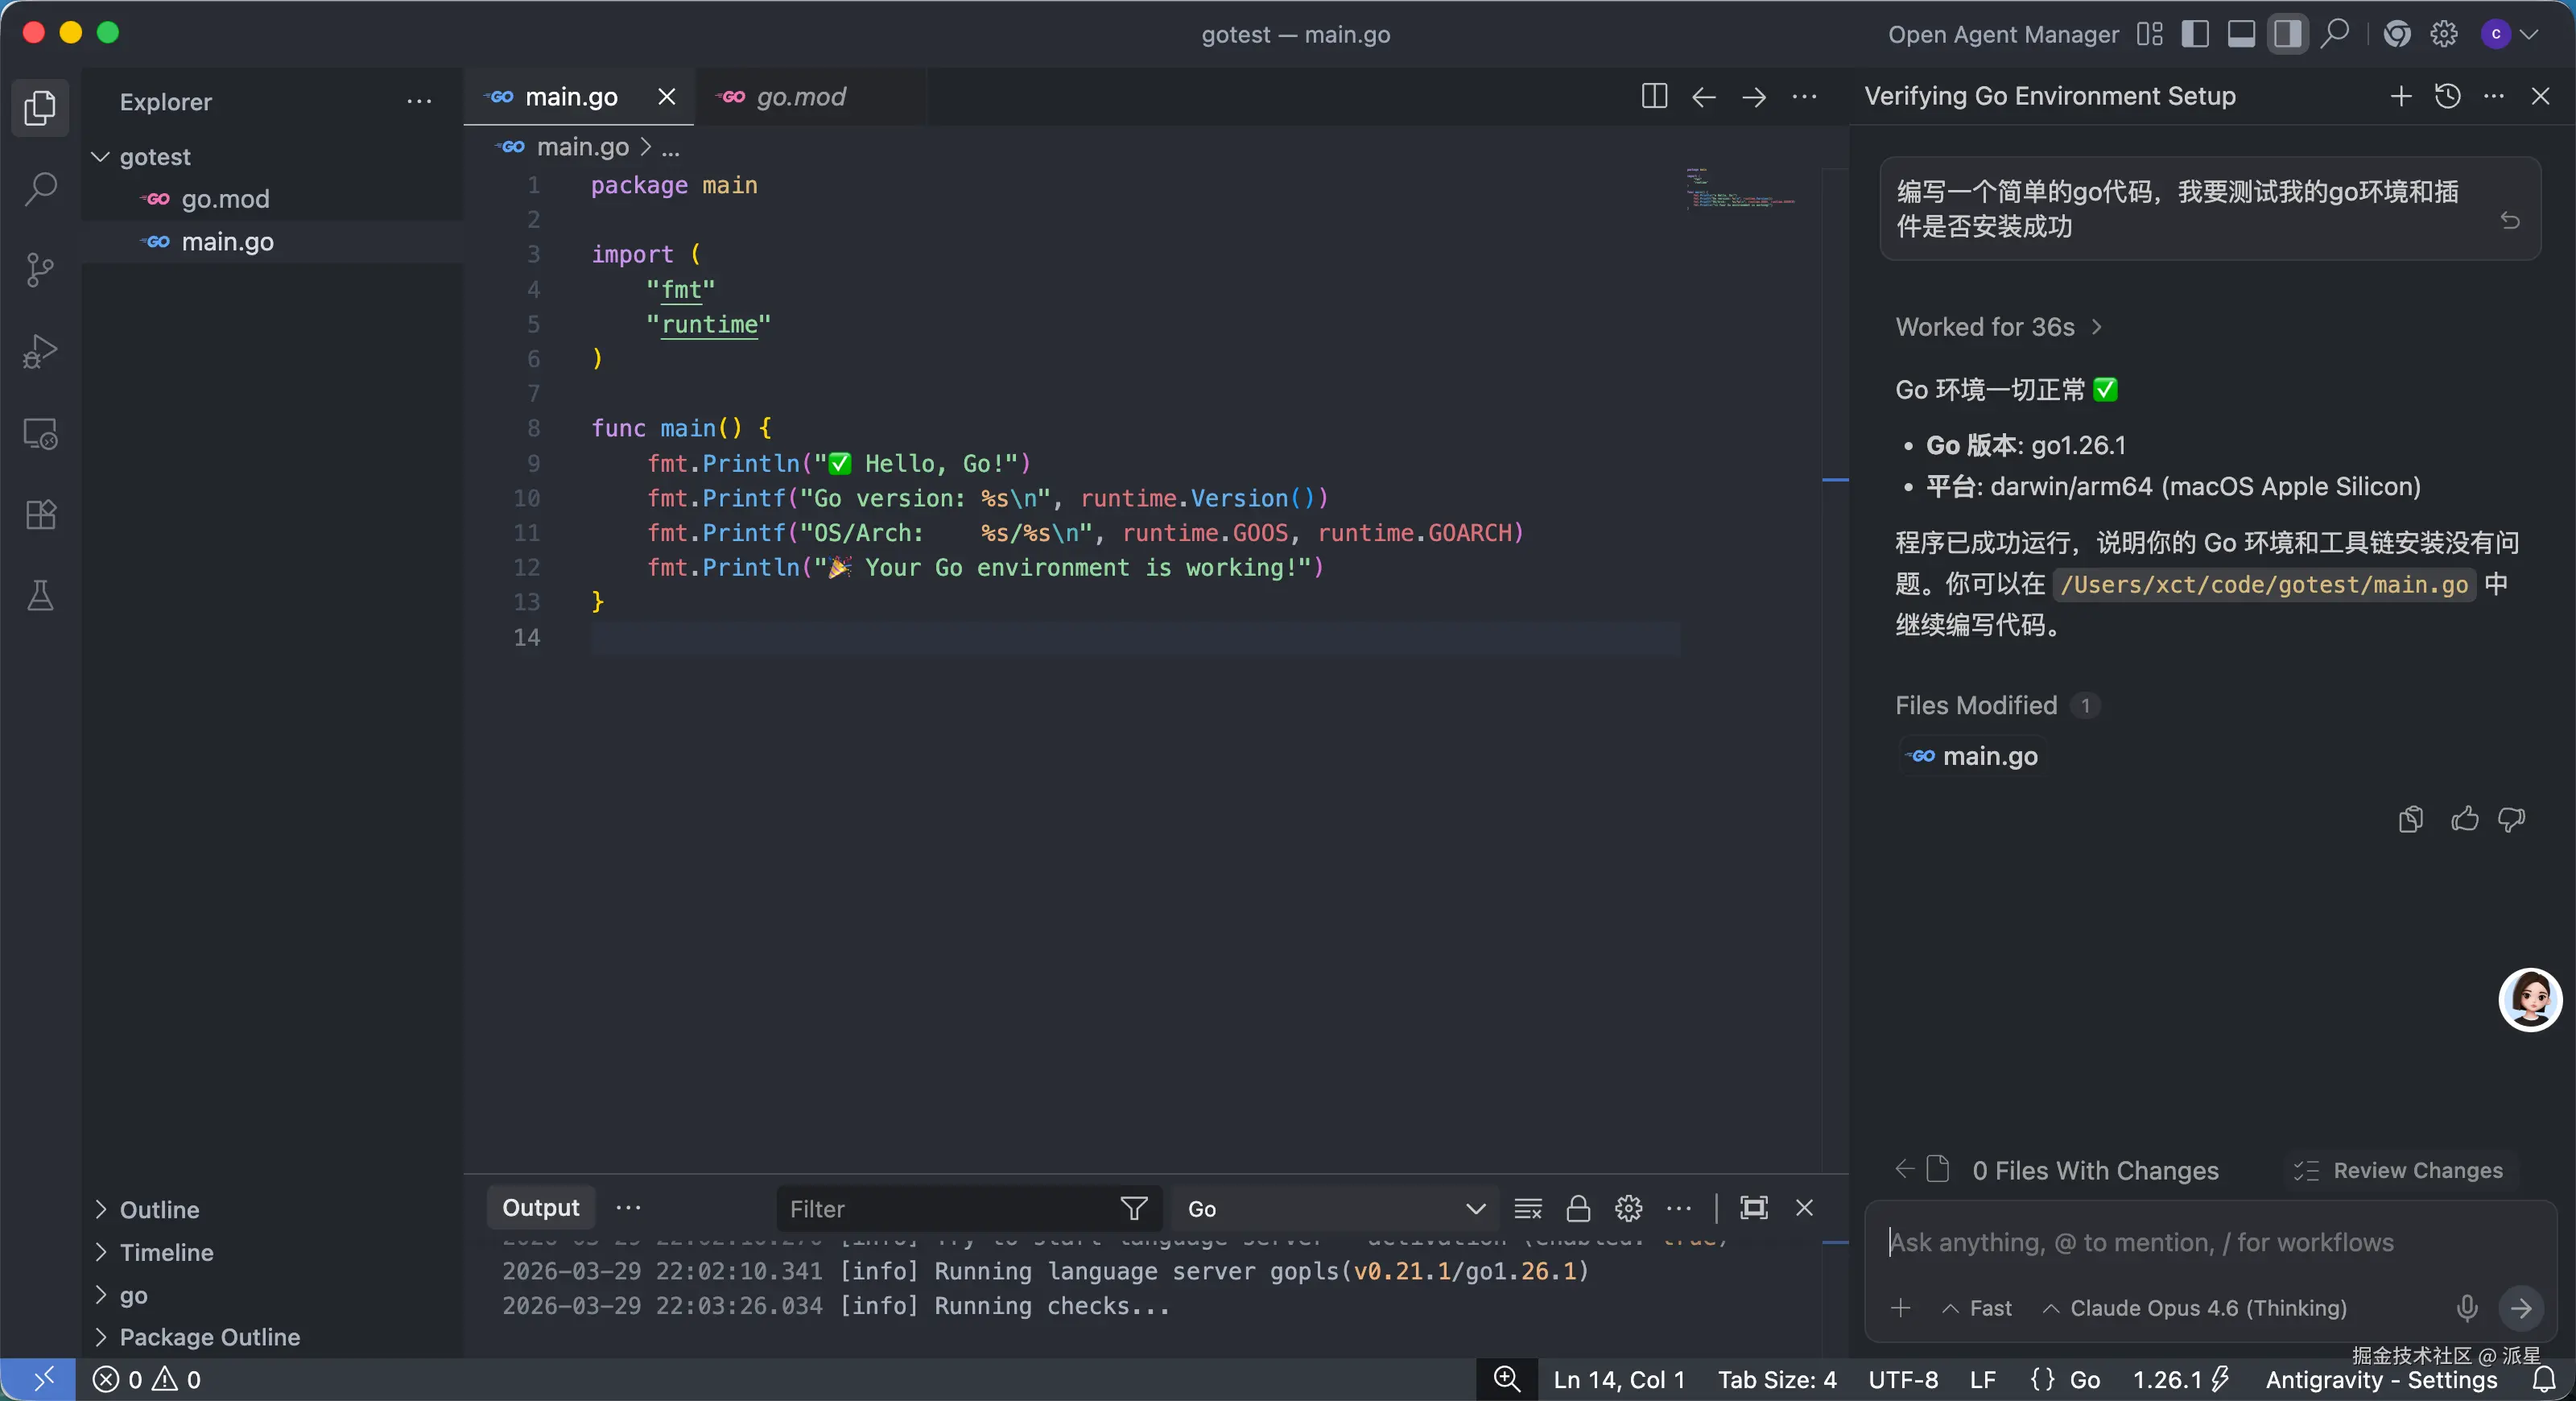Select the Output panel tab
Image resolution: width=2576 pixels, height=1401 pixels.
[540, 1207]
